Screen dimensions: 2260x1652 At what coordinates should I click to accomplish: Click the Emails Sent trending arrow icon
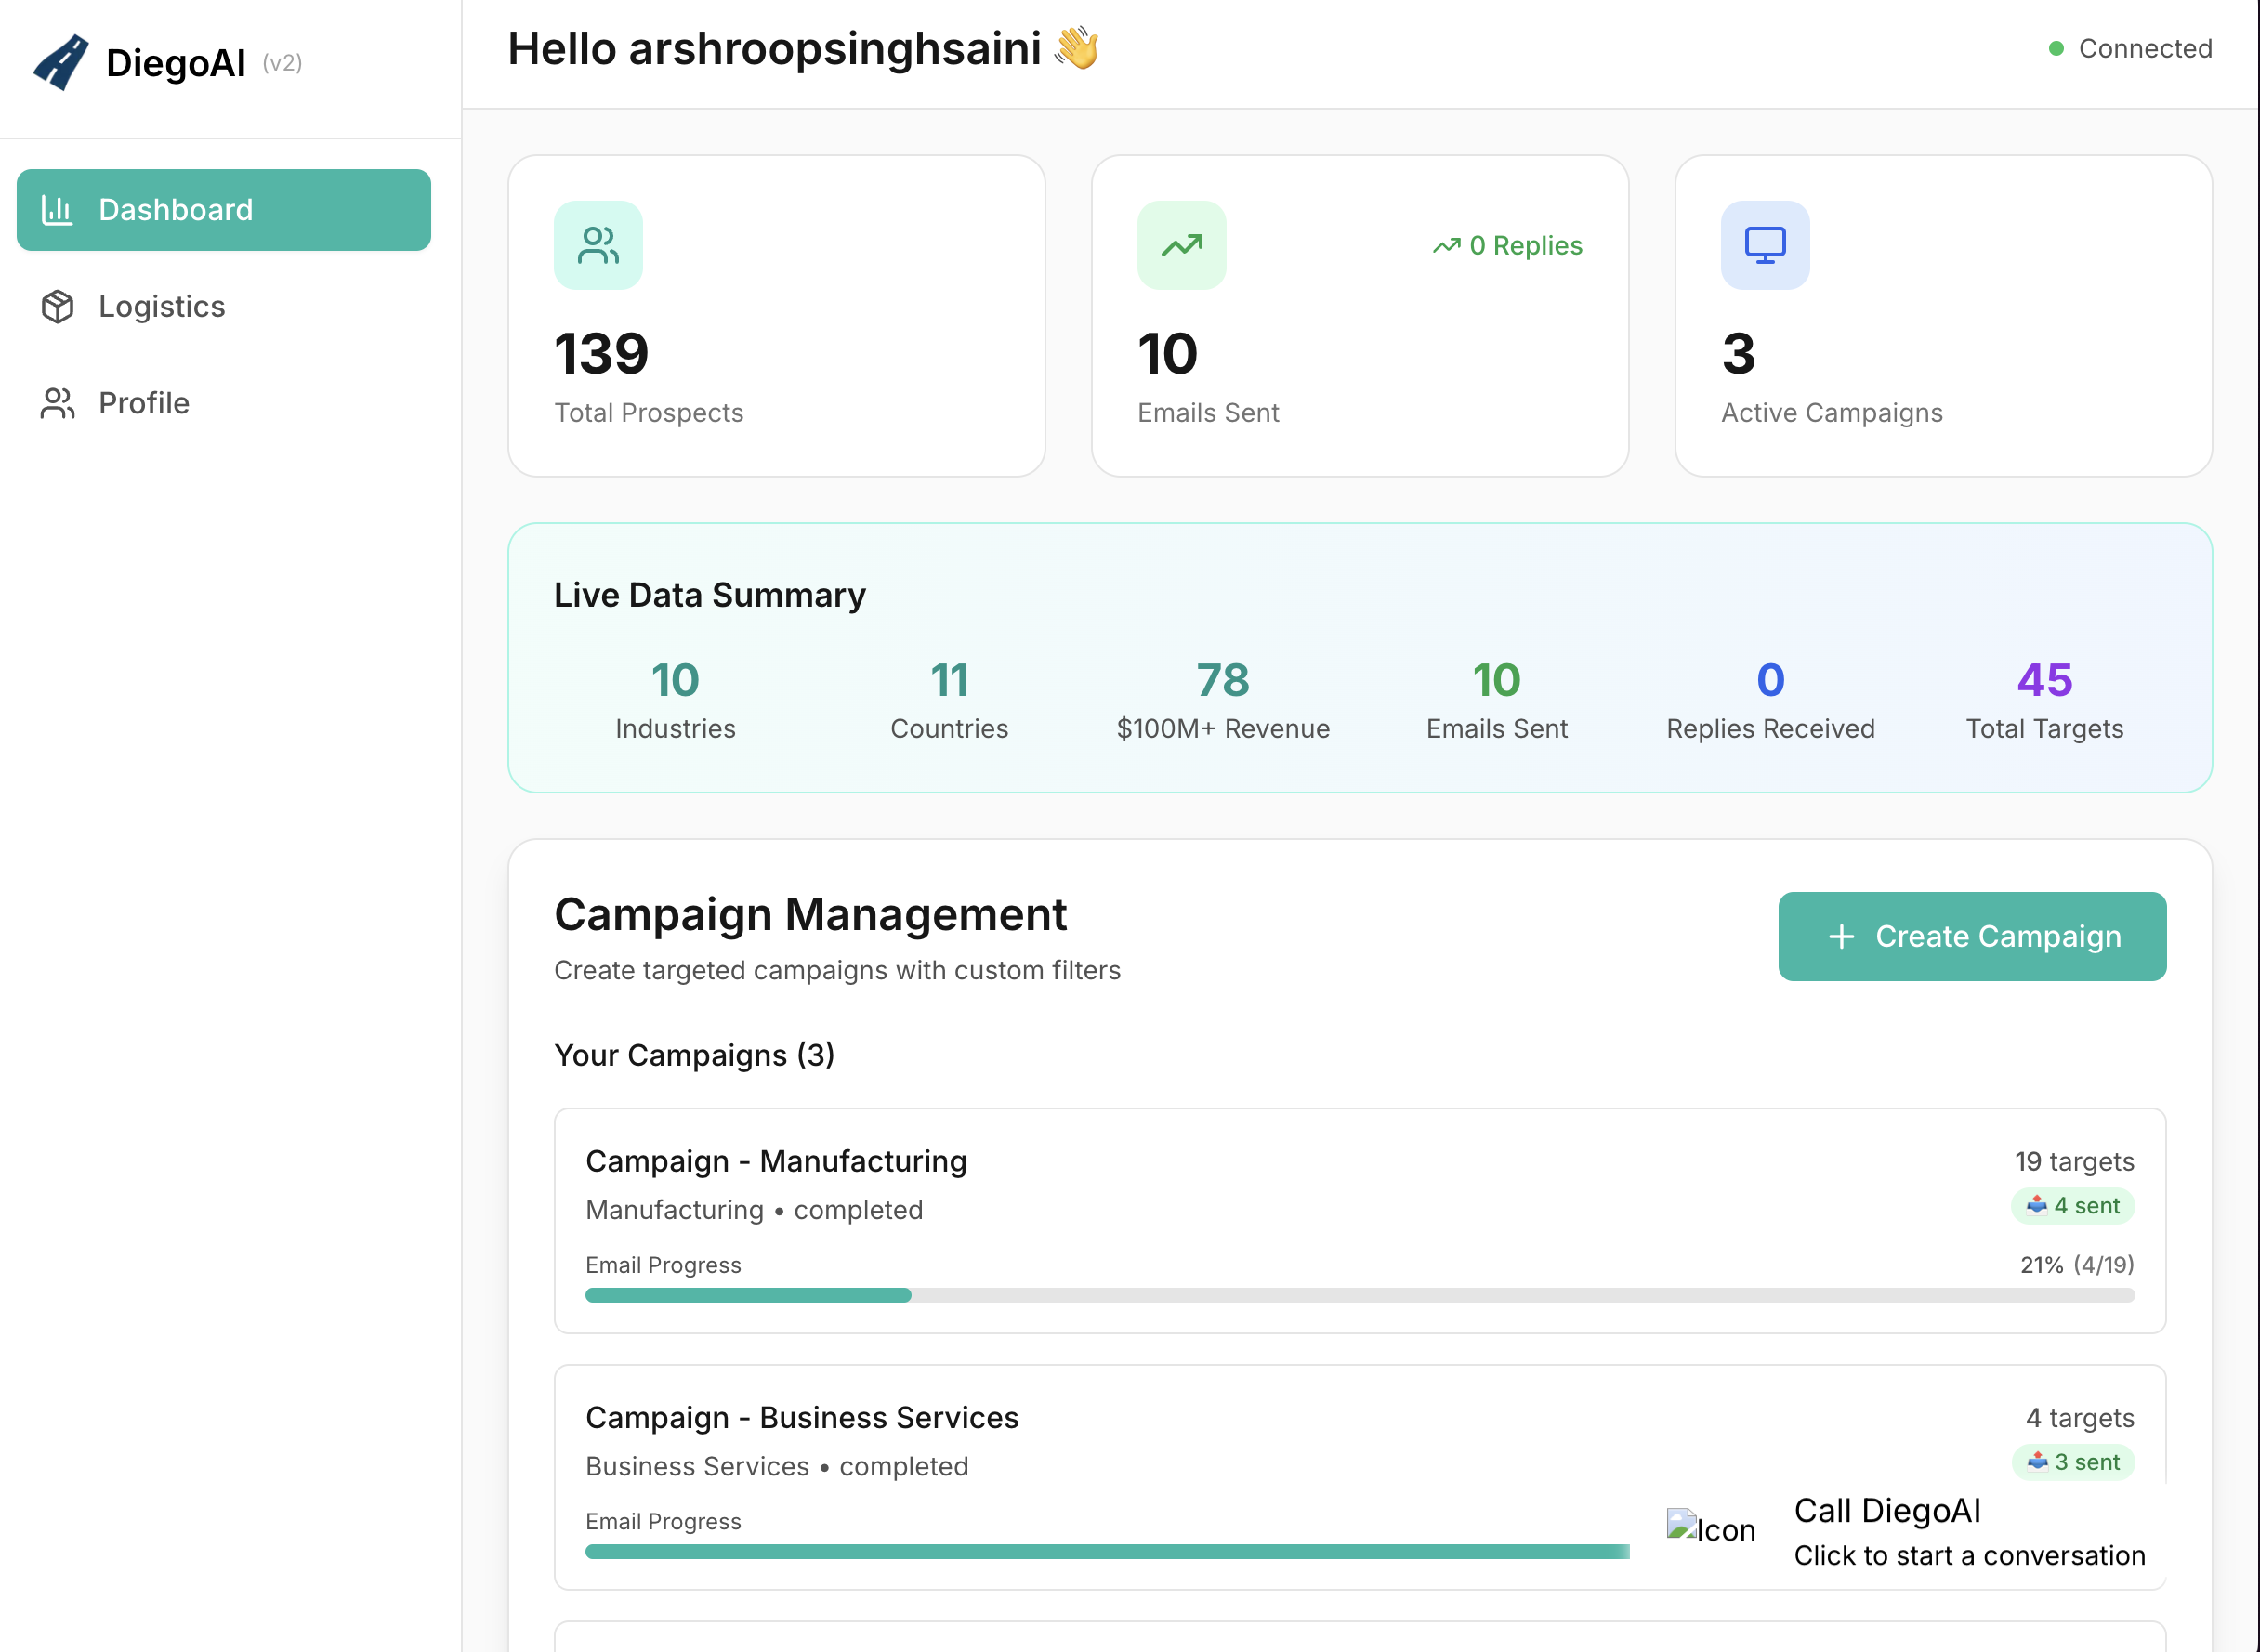tap(1181, 246)
